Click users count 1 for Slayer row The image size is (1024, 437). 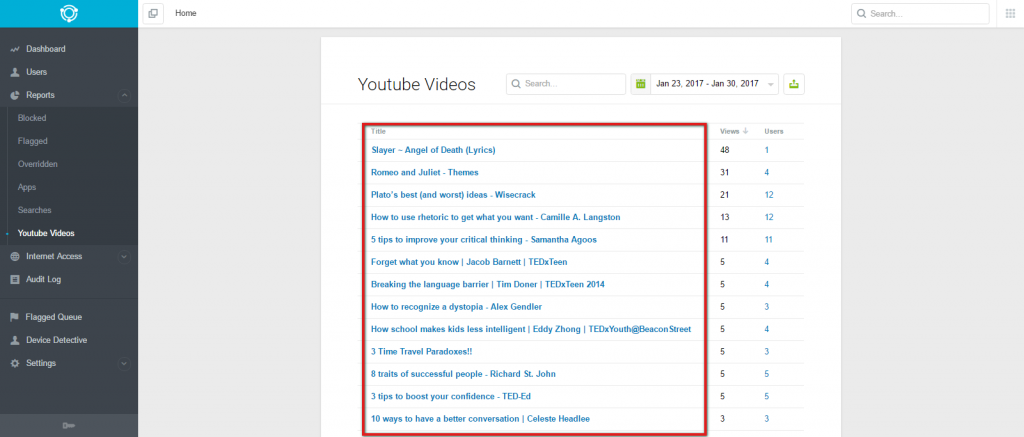tap(767, 150)
